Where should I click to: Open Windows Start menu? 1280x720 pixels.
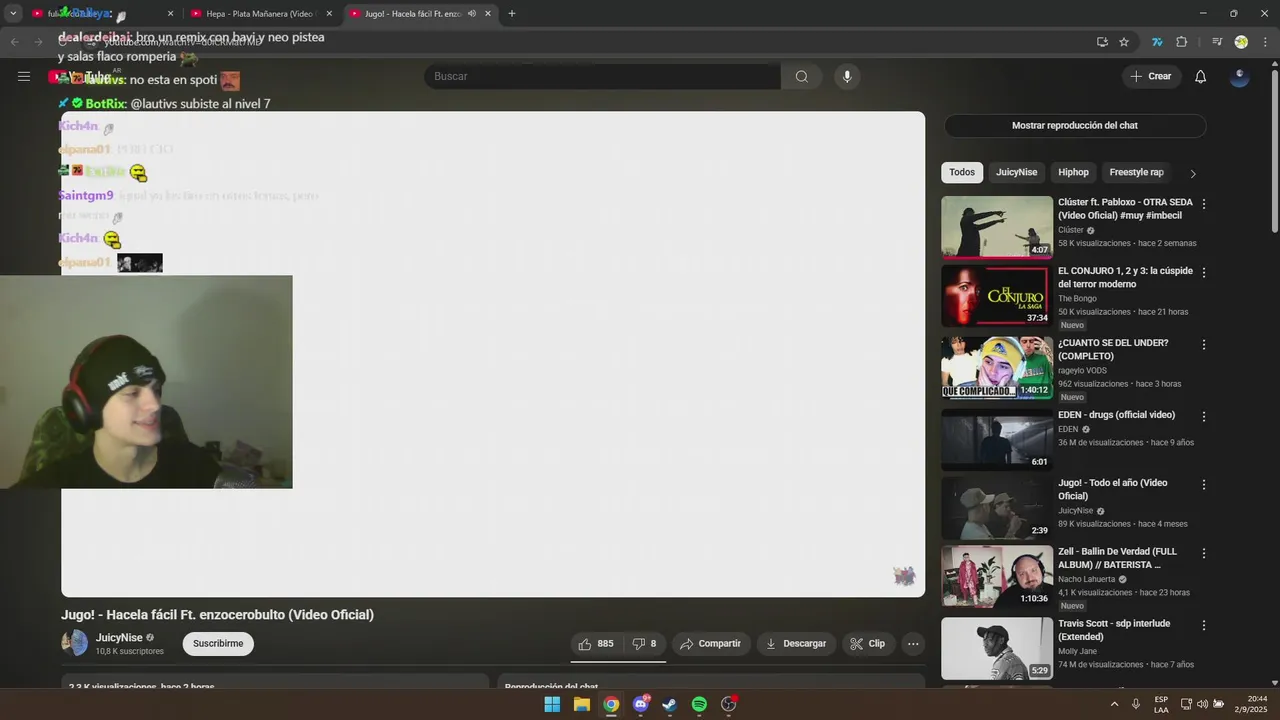[x=552, y=704]
